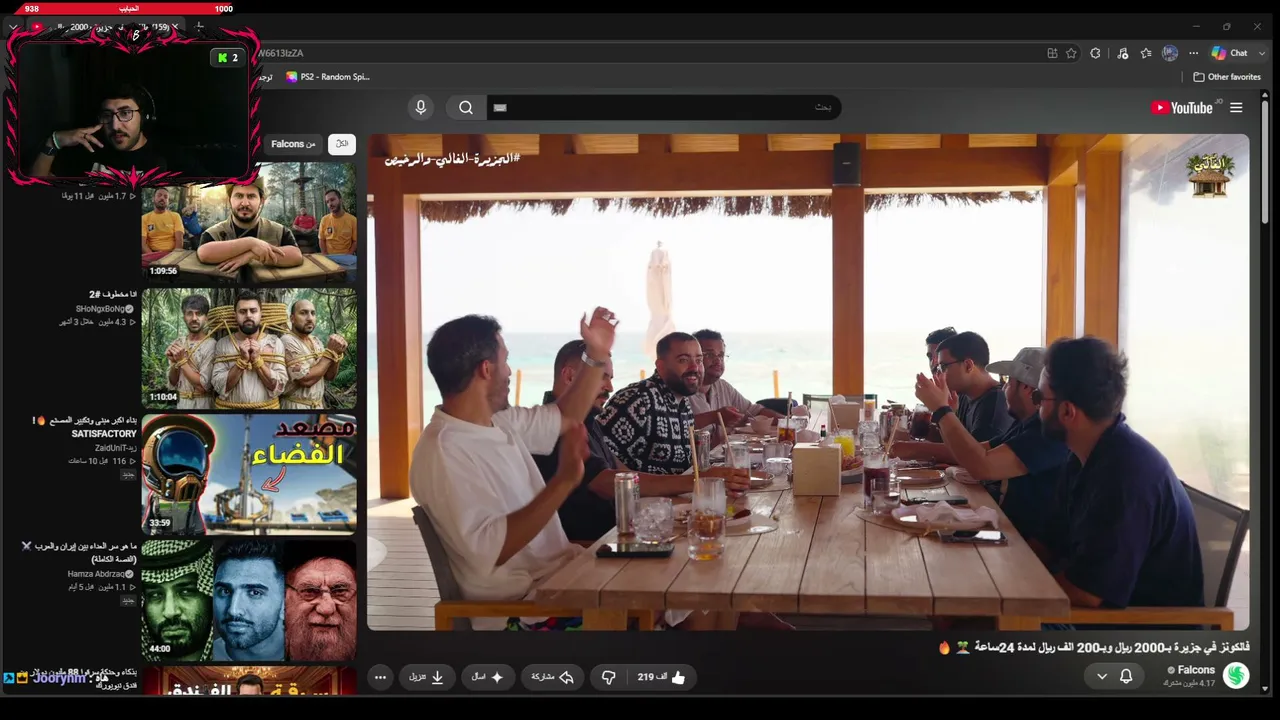Close the current browser tab
This screenshot has width=1280, height=720.
pyautogui.click(x=175, y=27)
